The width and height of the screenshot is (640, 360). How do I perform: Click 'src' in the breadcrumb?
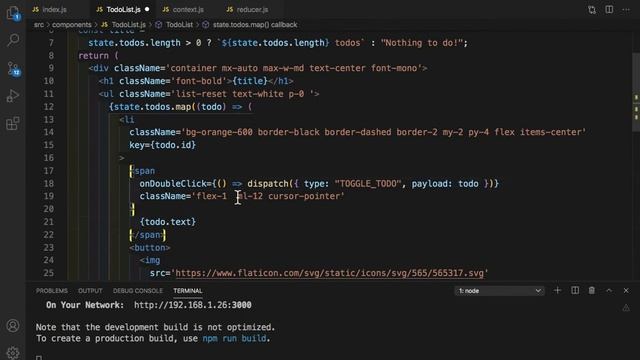click(39, 24)
